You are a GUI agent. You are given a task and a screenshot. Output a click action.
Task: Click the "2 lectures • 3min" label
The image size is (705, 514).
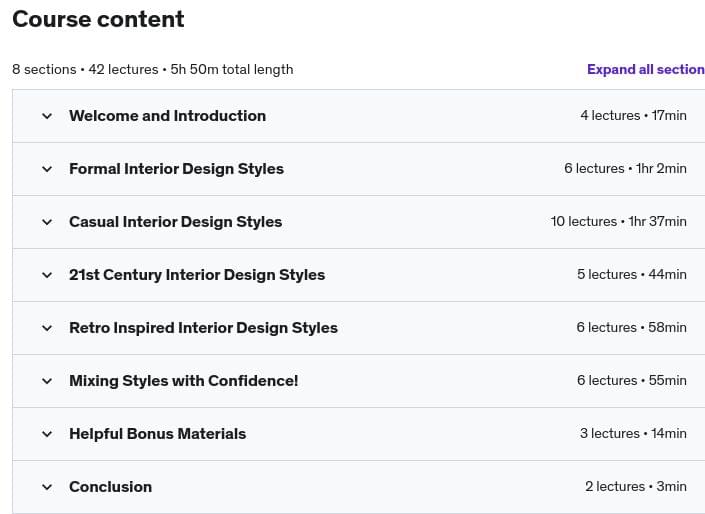click(x=635, y=487)
